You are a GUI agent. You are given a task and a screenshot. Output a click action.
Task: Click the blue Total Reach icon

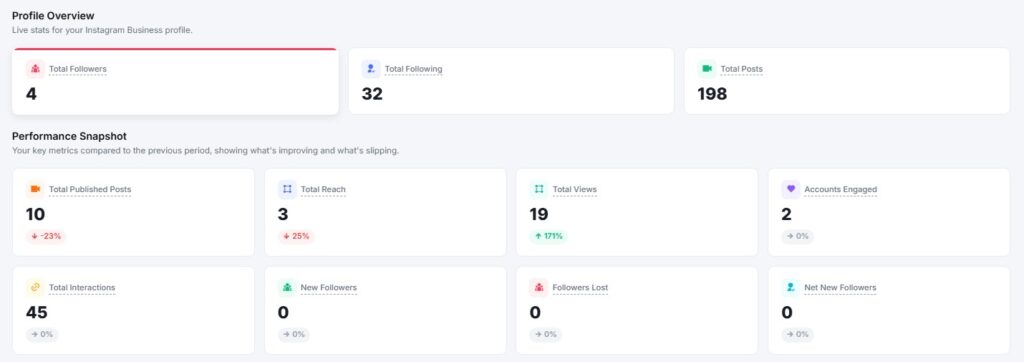[x=287, y=189]
